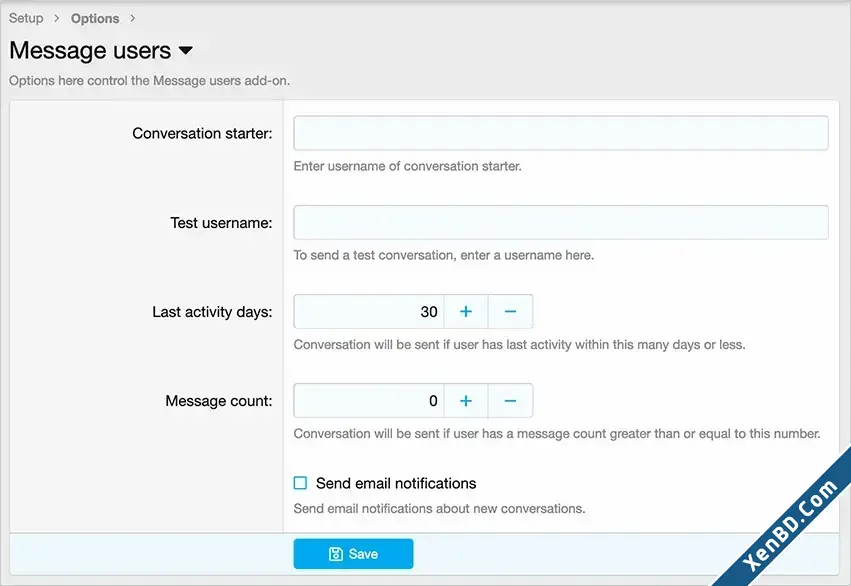851x586 pixels.
Task: Click the 'Test username:' label
Action: [x=221, y=223]
